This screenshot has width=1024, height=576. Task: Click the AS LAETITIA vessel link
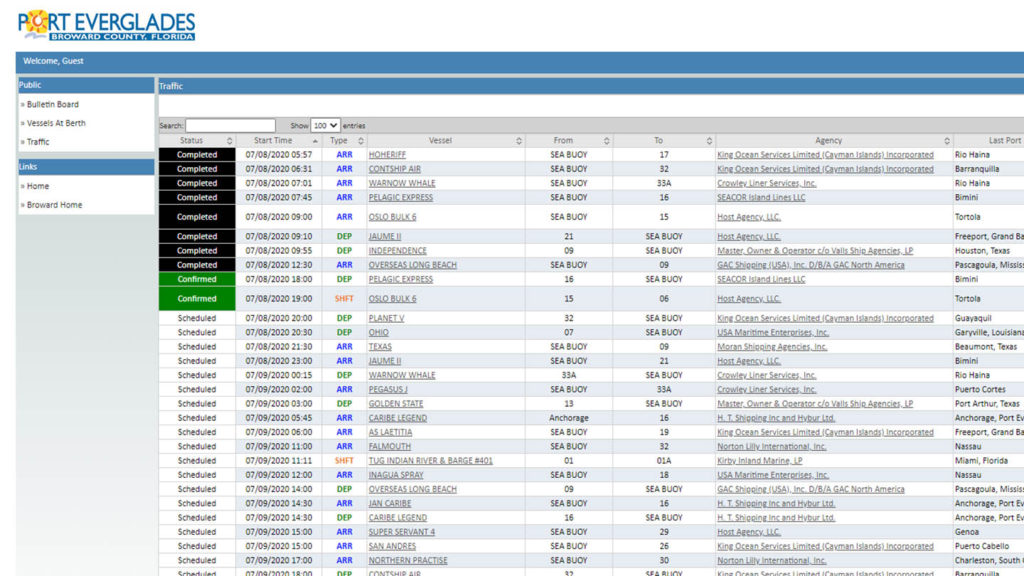tap(391, 432)
